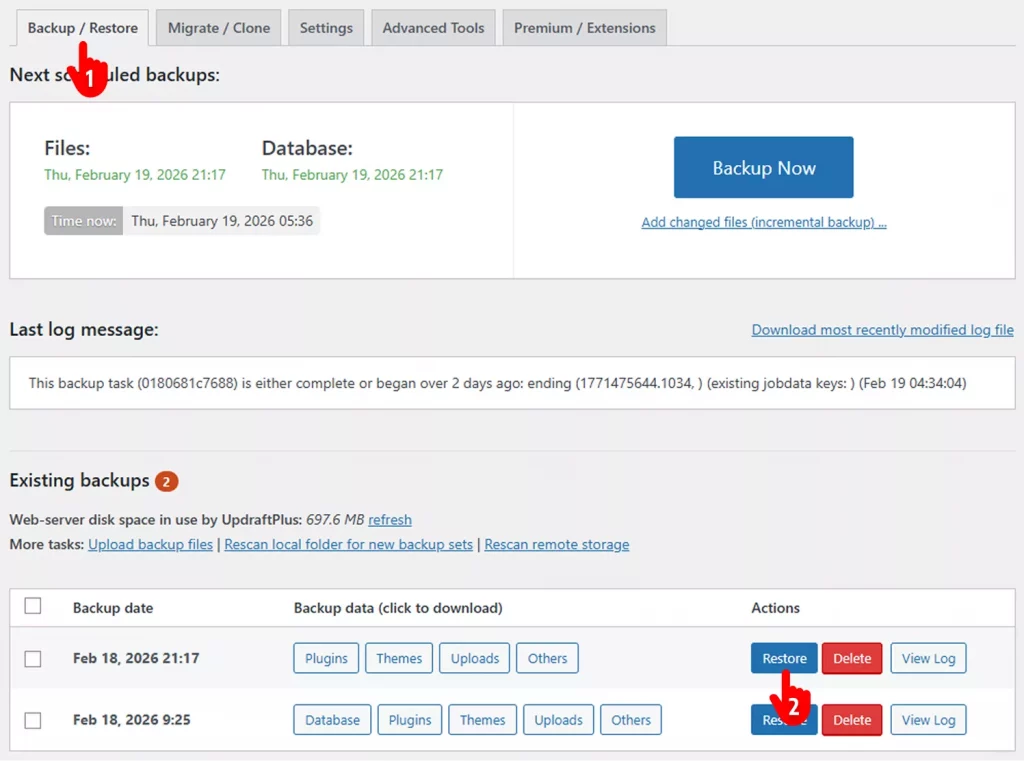The width and height of the screenshot is (1024, 761).
Task: Download the Plugins data from the 21:17 backup
Action: point(325,658)
